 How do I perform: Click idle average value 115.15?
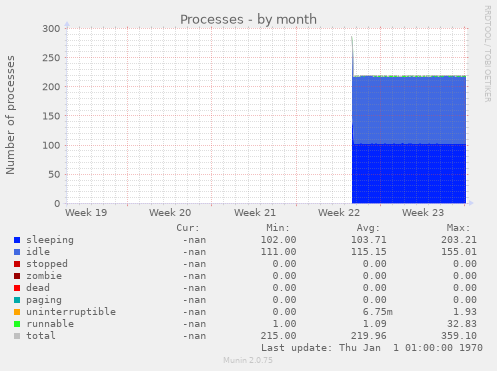pyautogui.click(x=369, y=252)
